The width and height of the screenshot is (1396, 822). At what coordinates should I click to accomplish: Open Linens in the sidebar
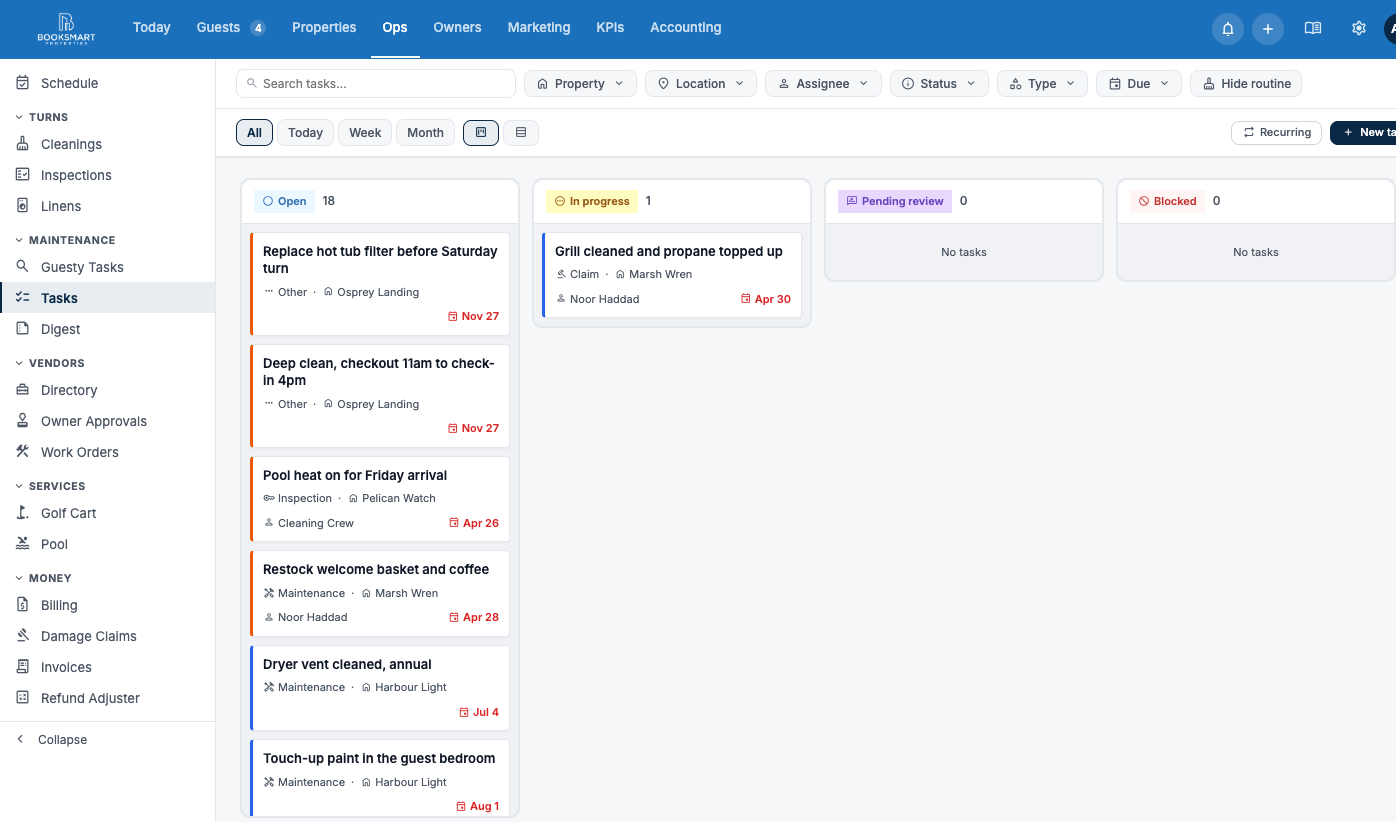(x=107, y=206)
